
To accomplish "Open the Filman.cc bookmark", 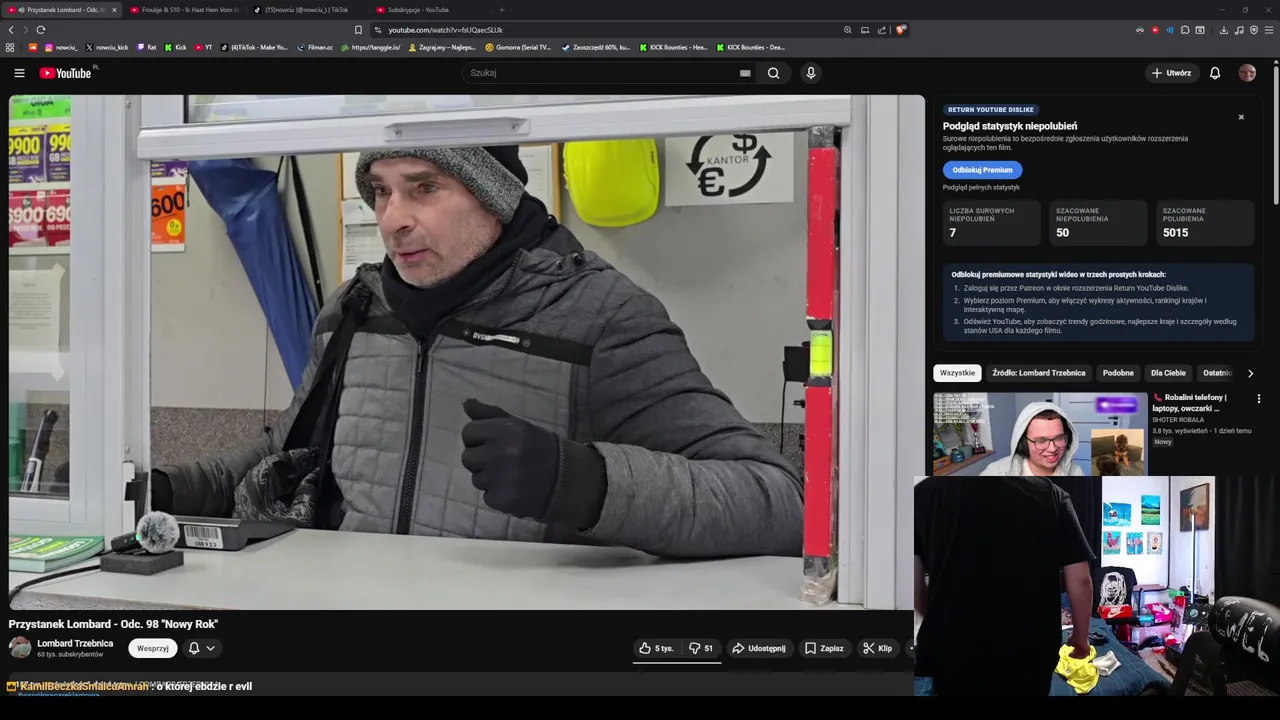I will tap(315, 47).
